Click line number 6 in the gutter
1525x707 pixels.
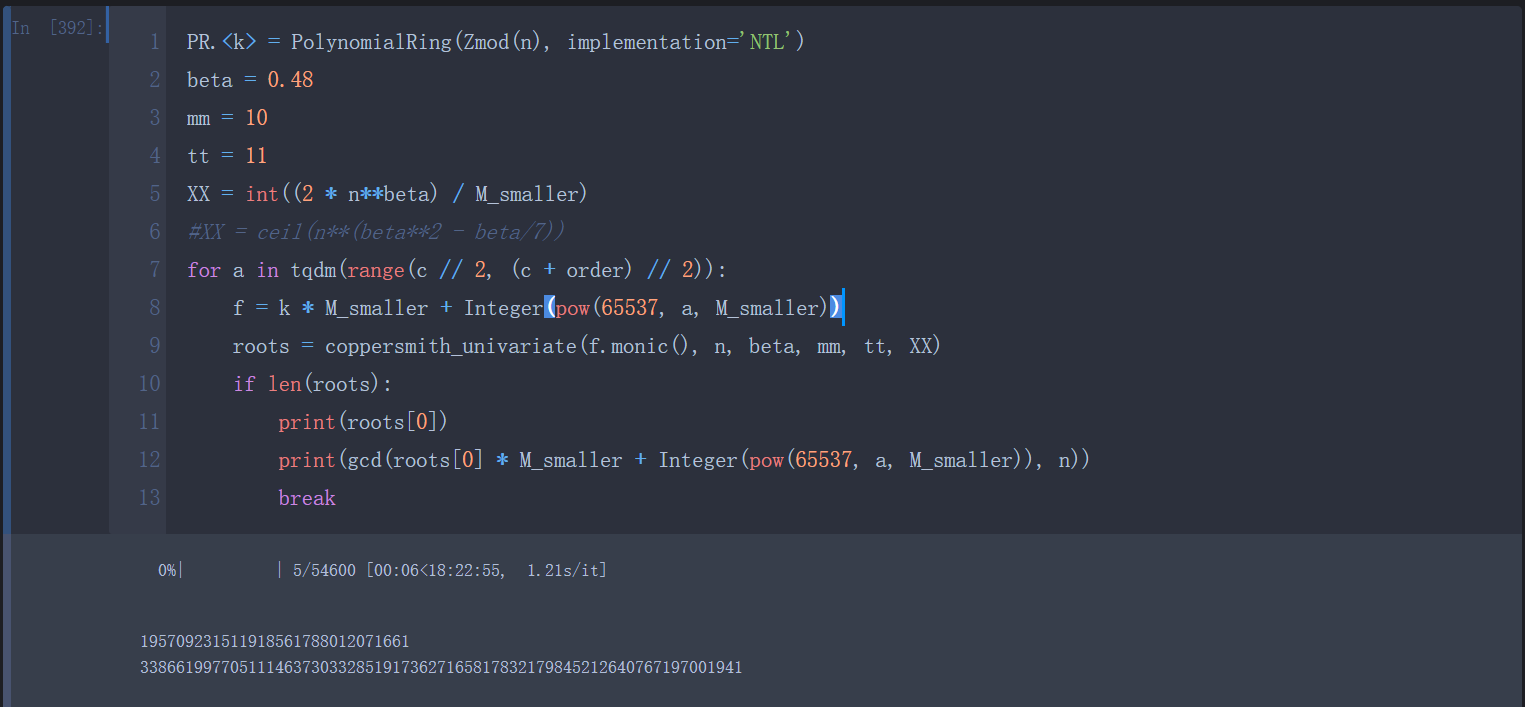(x=154, y=232)
